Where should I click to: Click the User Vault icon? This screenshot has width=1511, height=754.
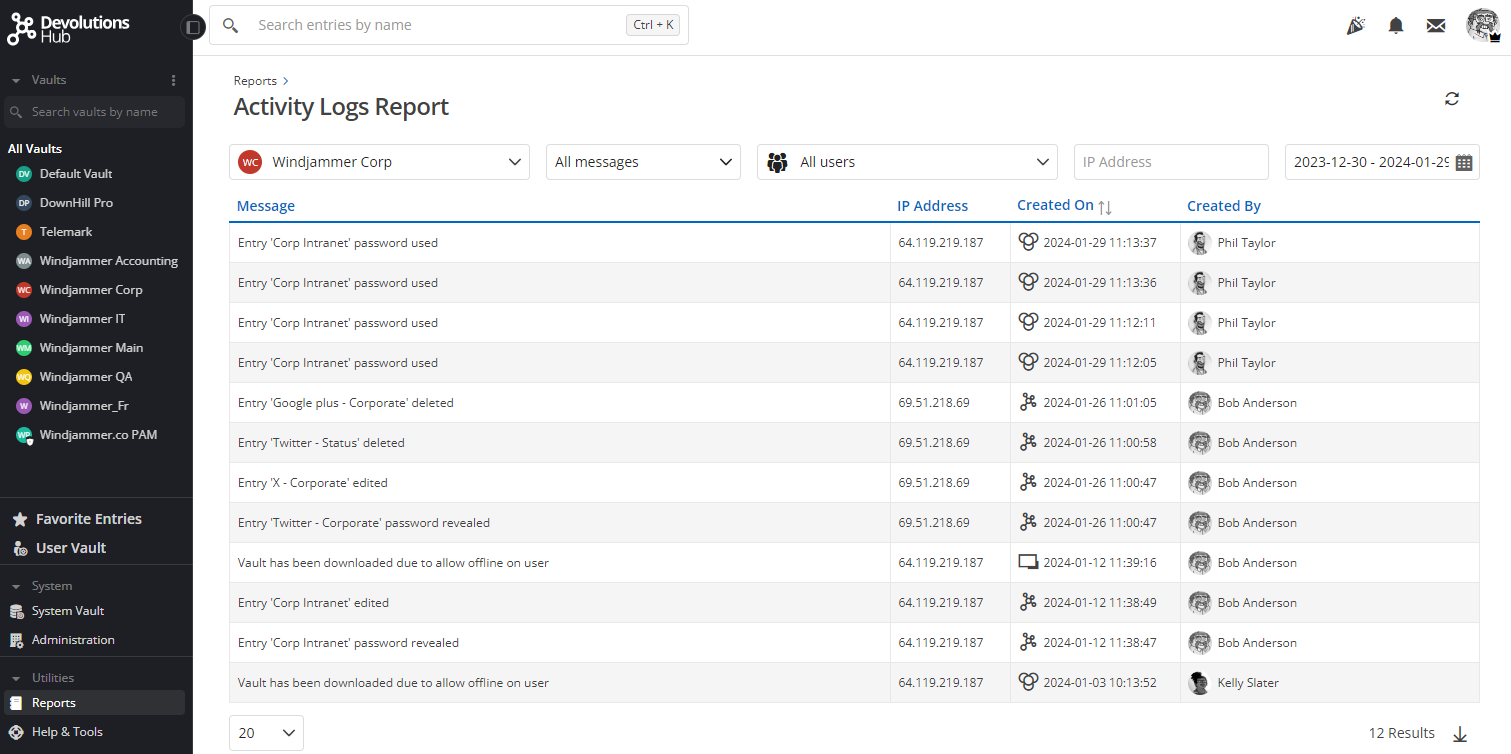point(20,548)
